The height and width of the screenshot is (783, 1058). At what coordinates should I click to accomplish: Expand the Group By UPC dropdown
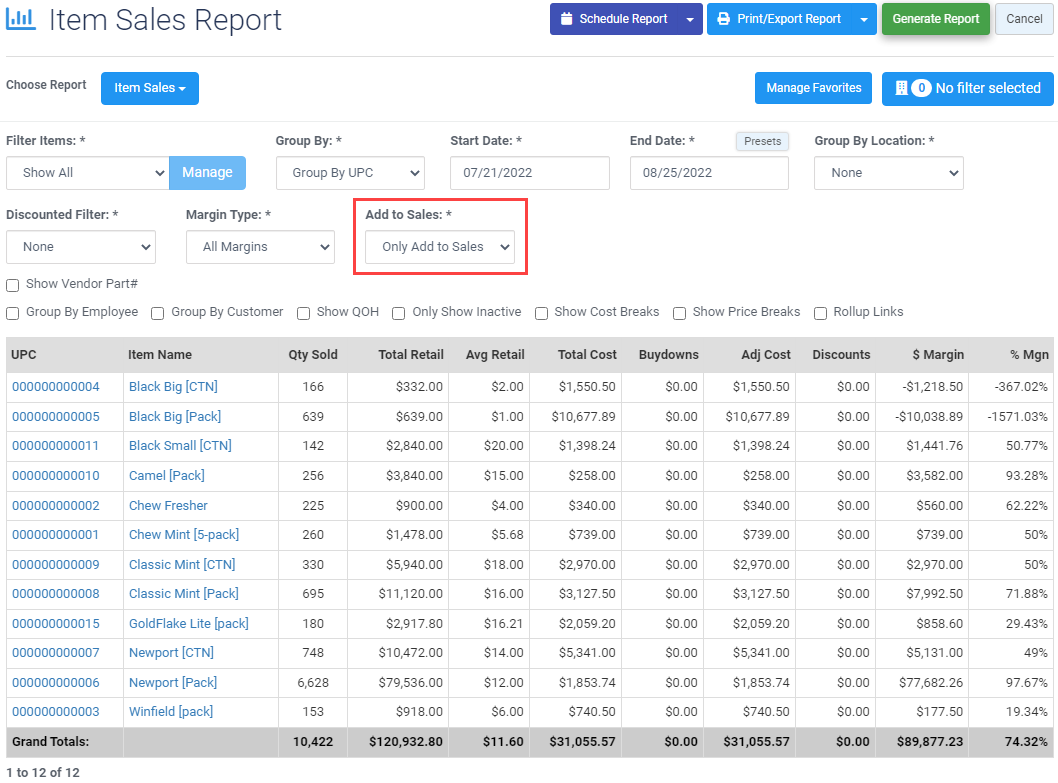point(350,173)
